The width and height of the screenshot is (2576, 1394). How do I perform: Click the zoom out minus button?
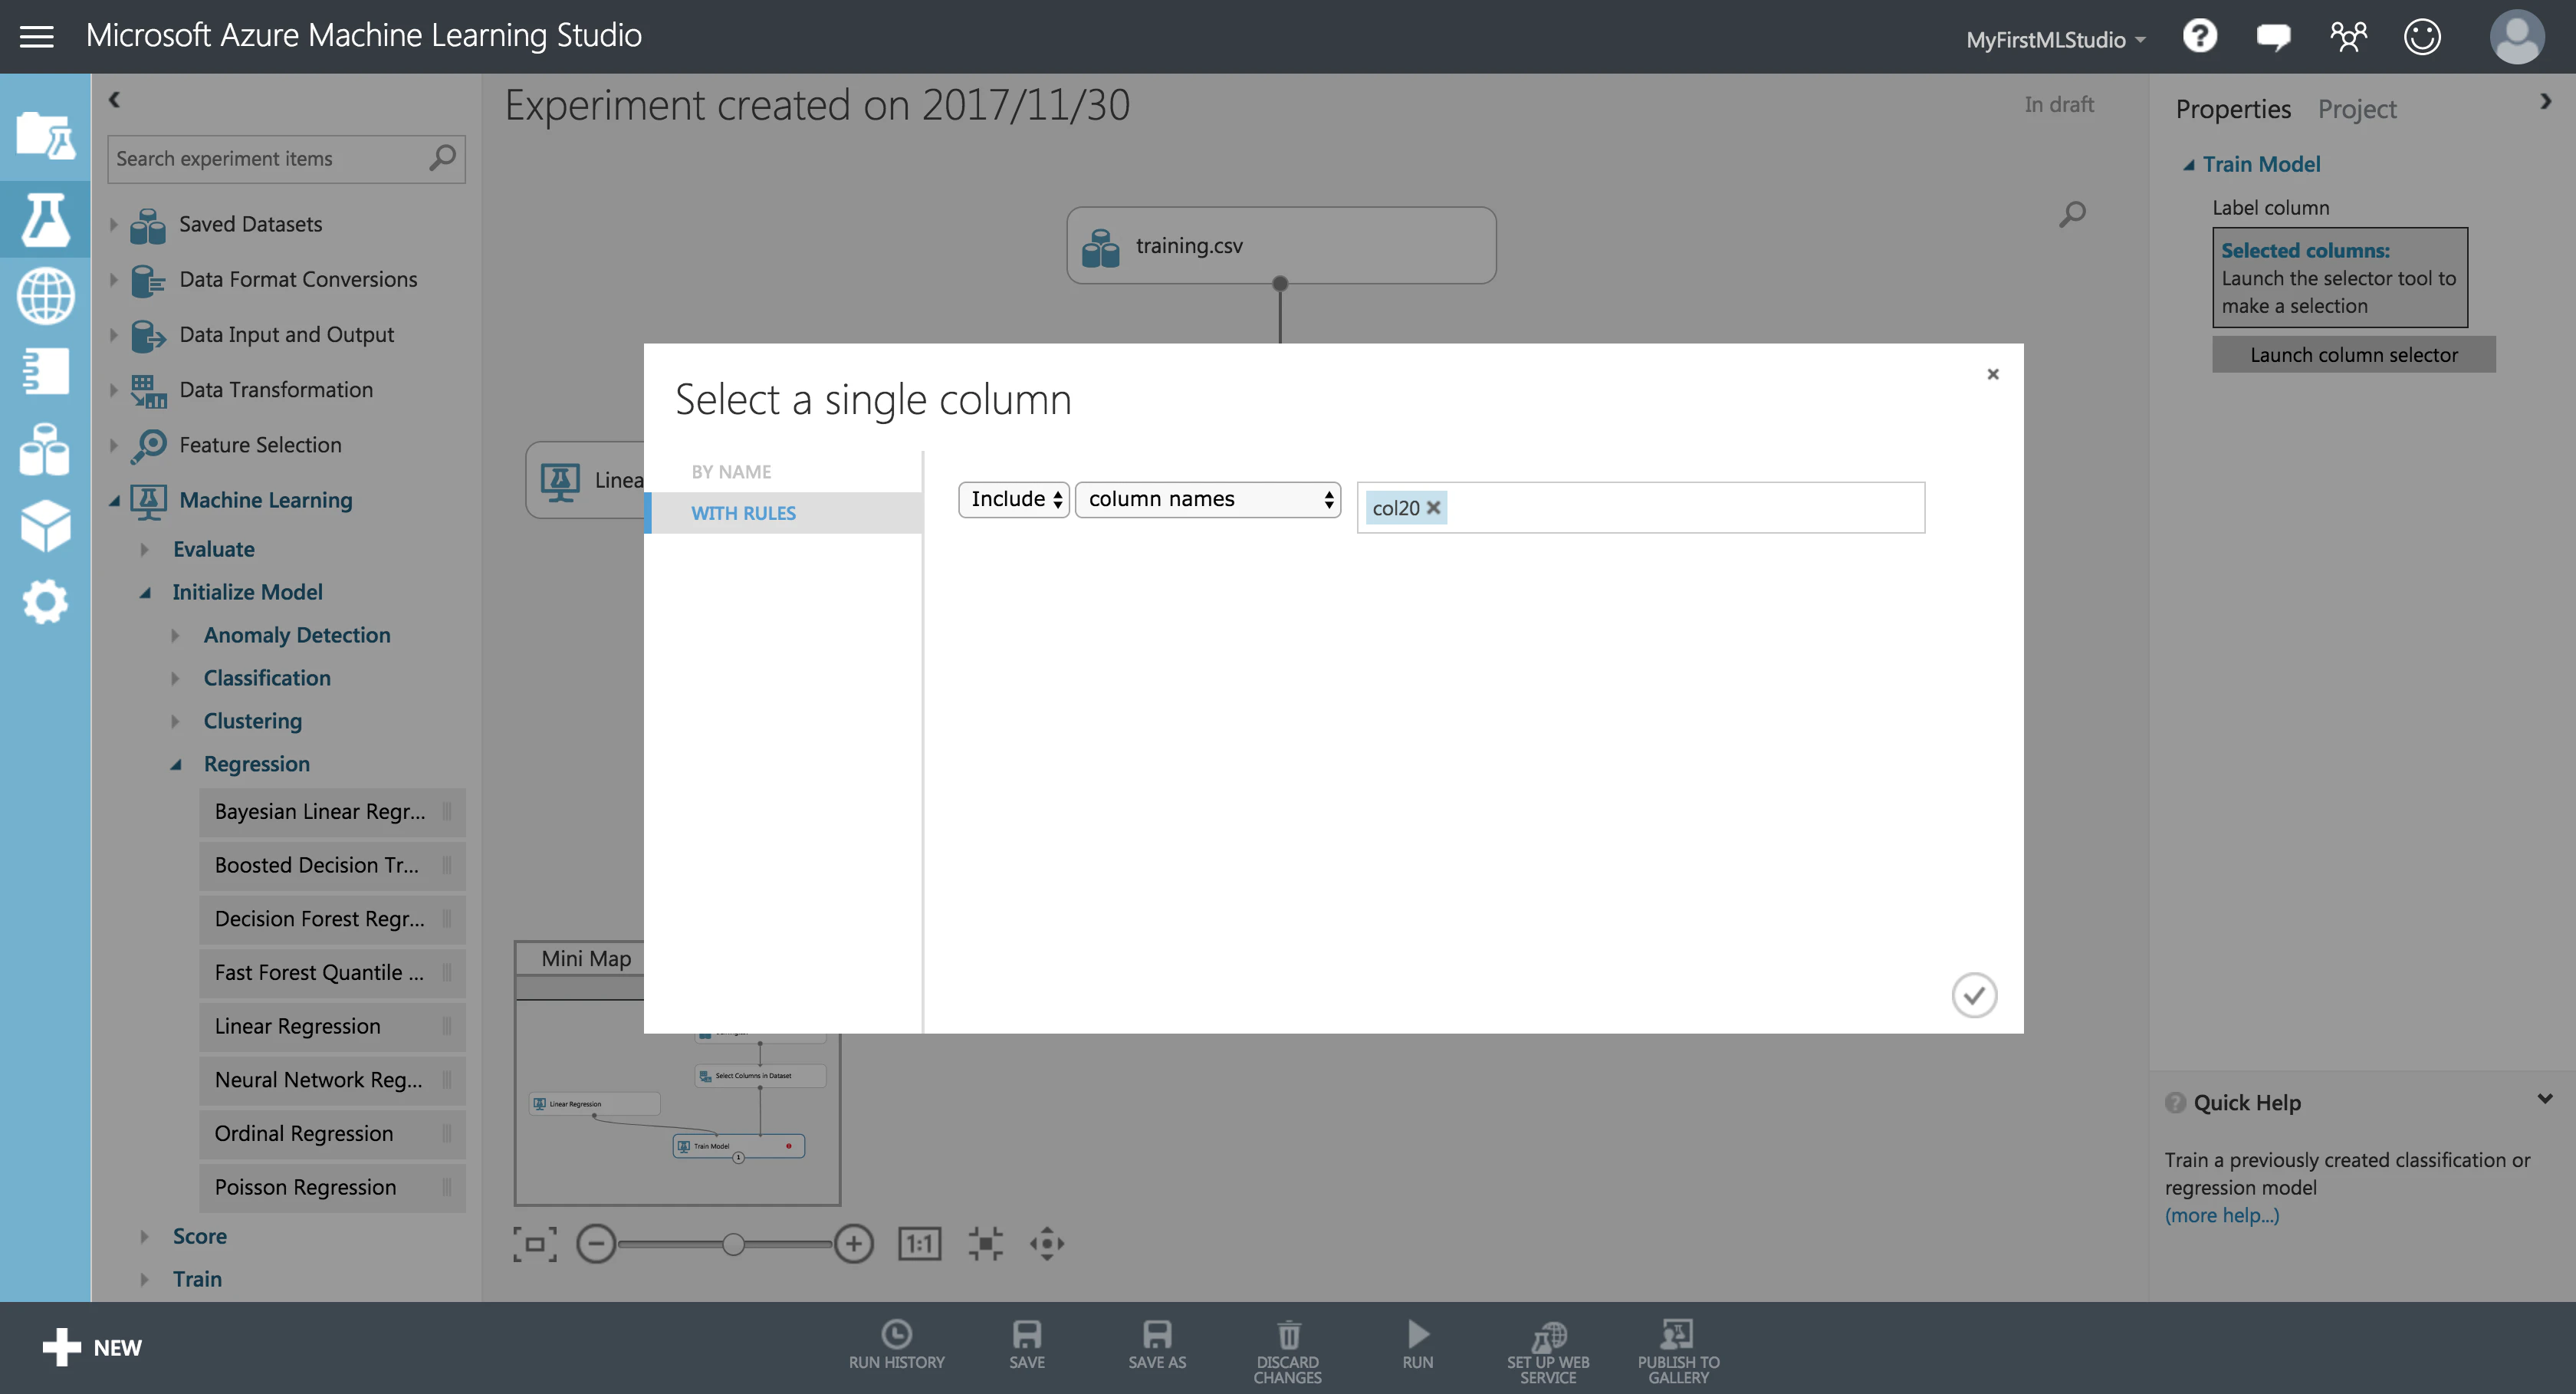click(x=596, y=1244)
